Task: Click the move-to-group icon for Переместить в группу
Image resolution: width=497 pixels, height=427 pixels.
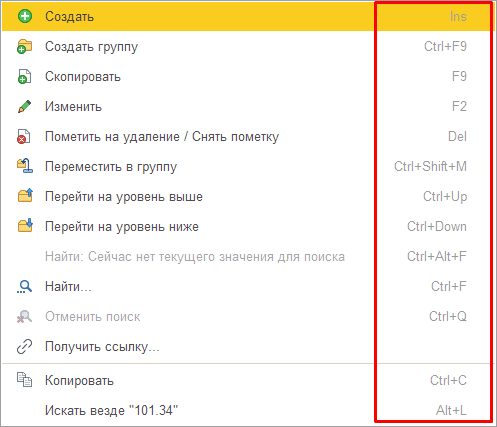Action: [25, 166]
